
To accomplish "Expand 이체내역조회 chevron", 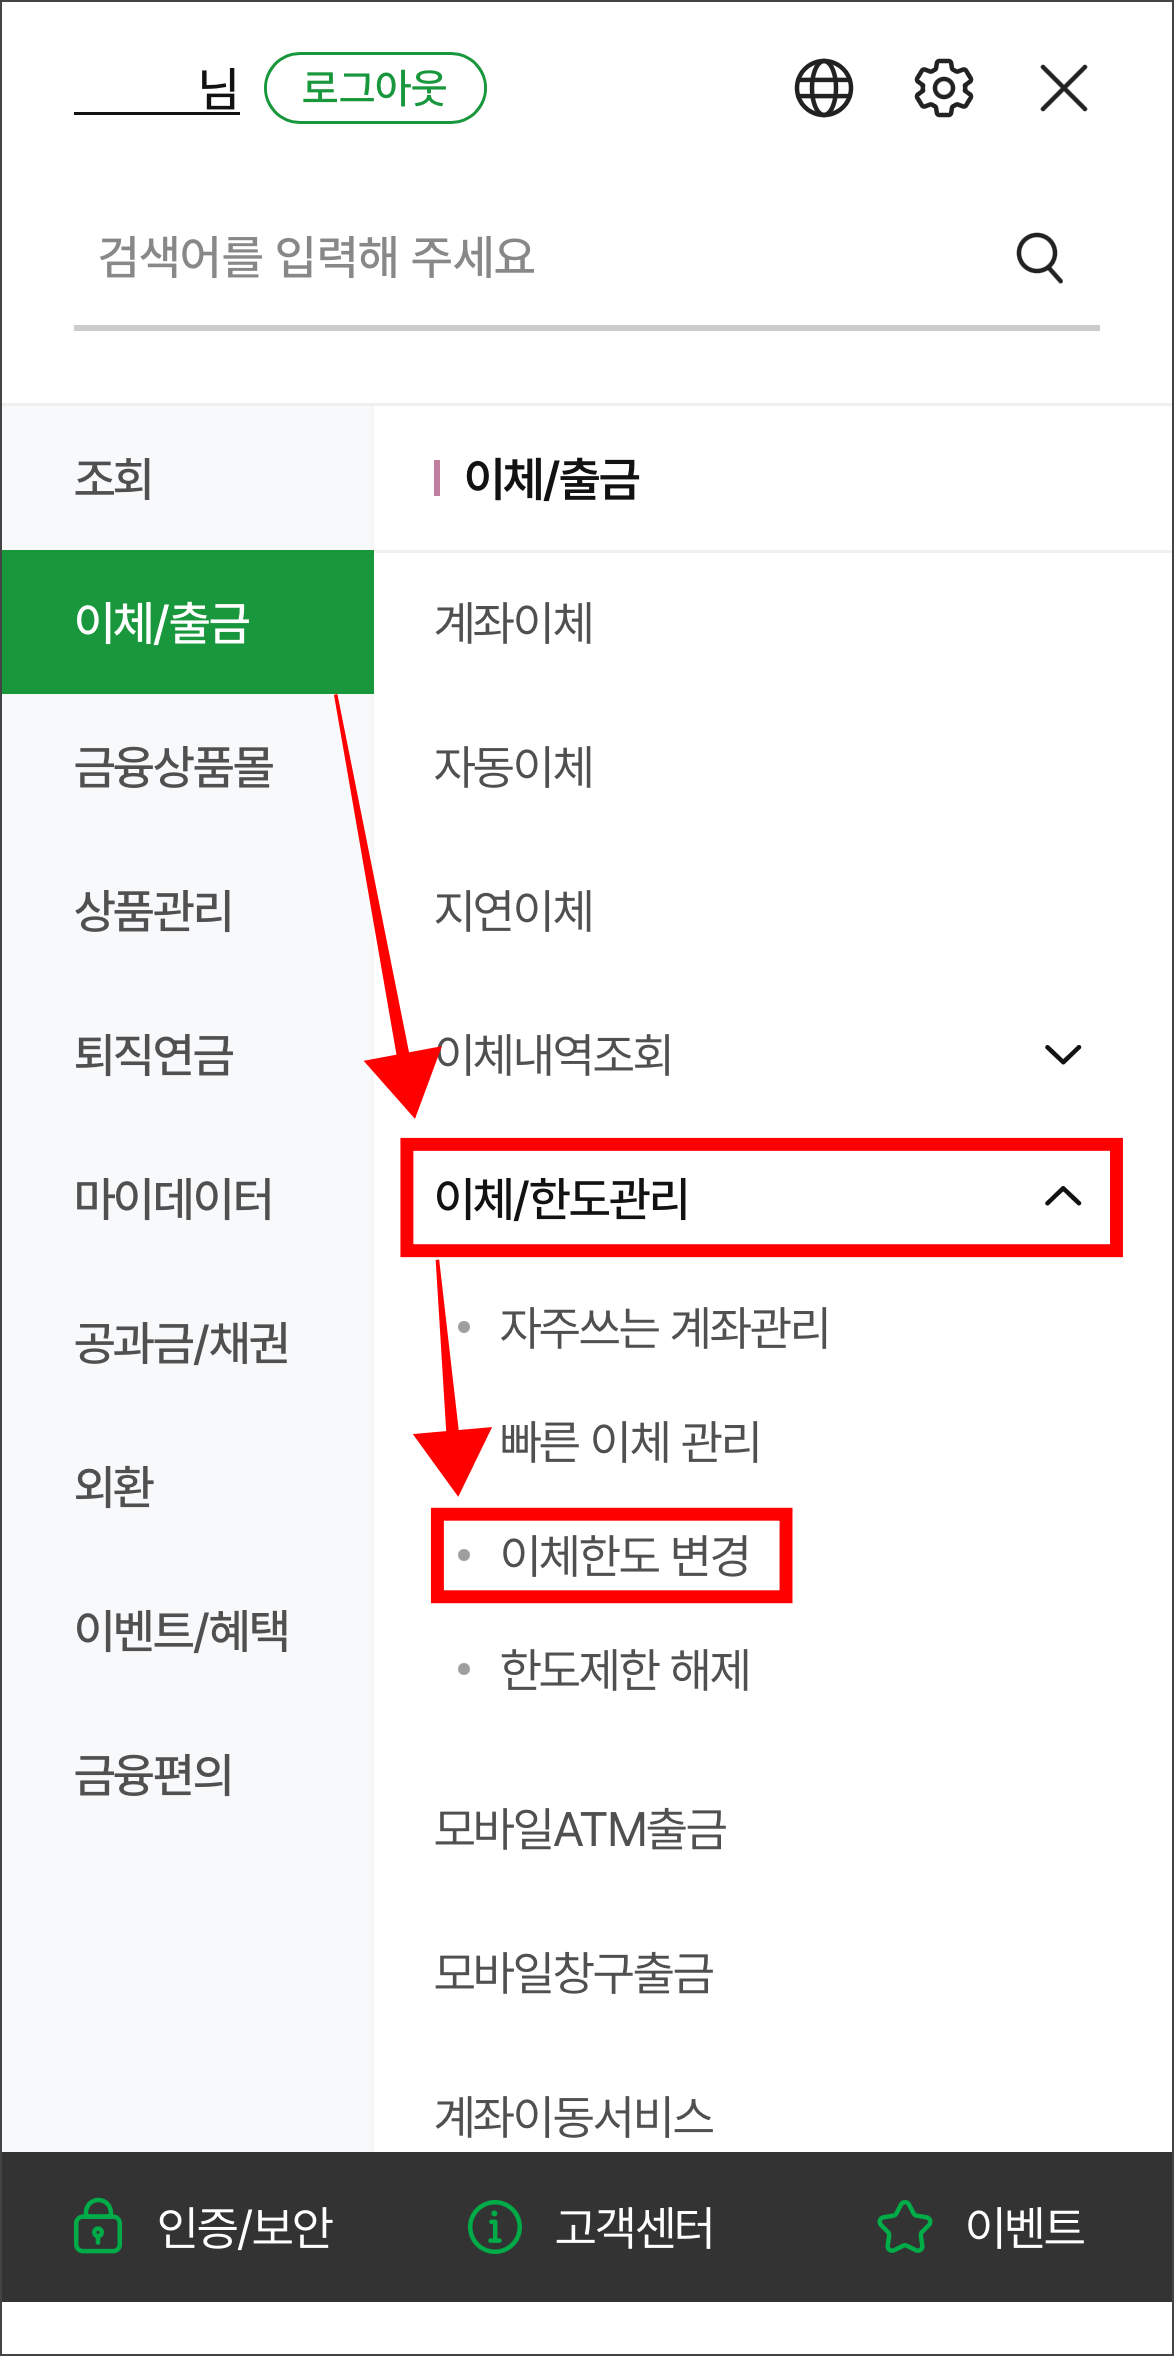I will 1063,1054.
